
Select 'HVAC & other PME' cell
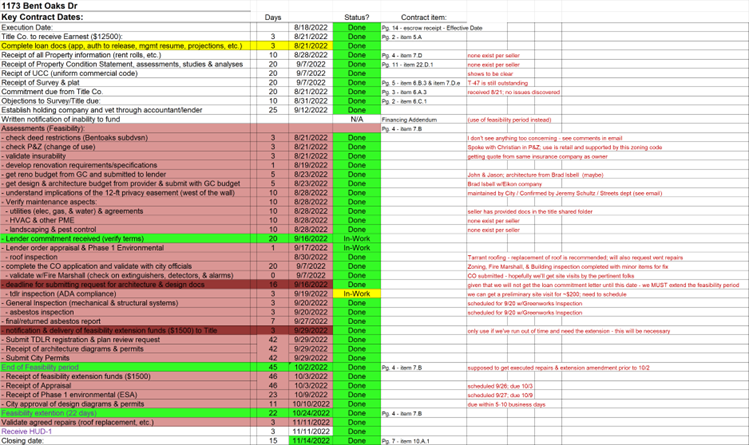coord(125,220)
